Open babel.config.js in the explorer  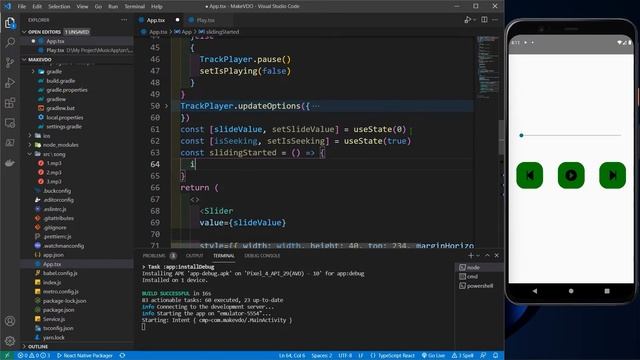[60, 273]
